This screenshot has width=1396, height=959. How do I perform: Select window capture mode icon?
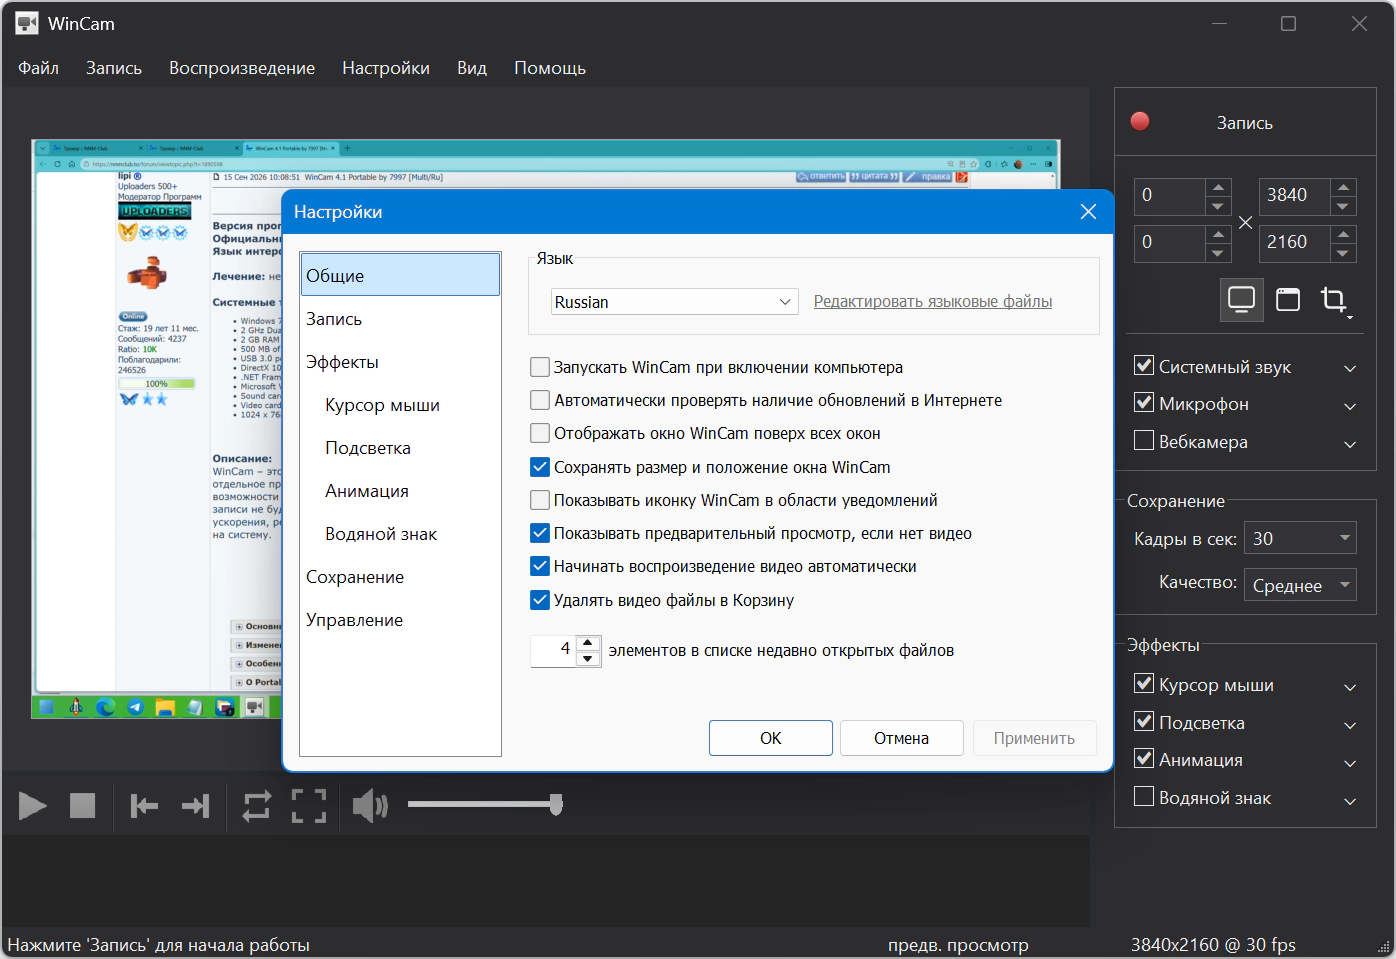[1288, 299]
